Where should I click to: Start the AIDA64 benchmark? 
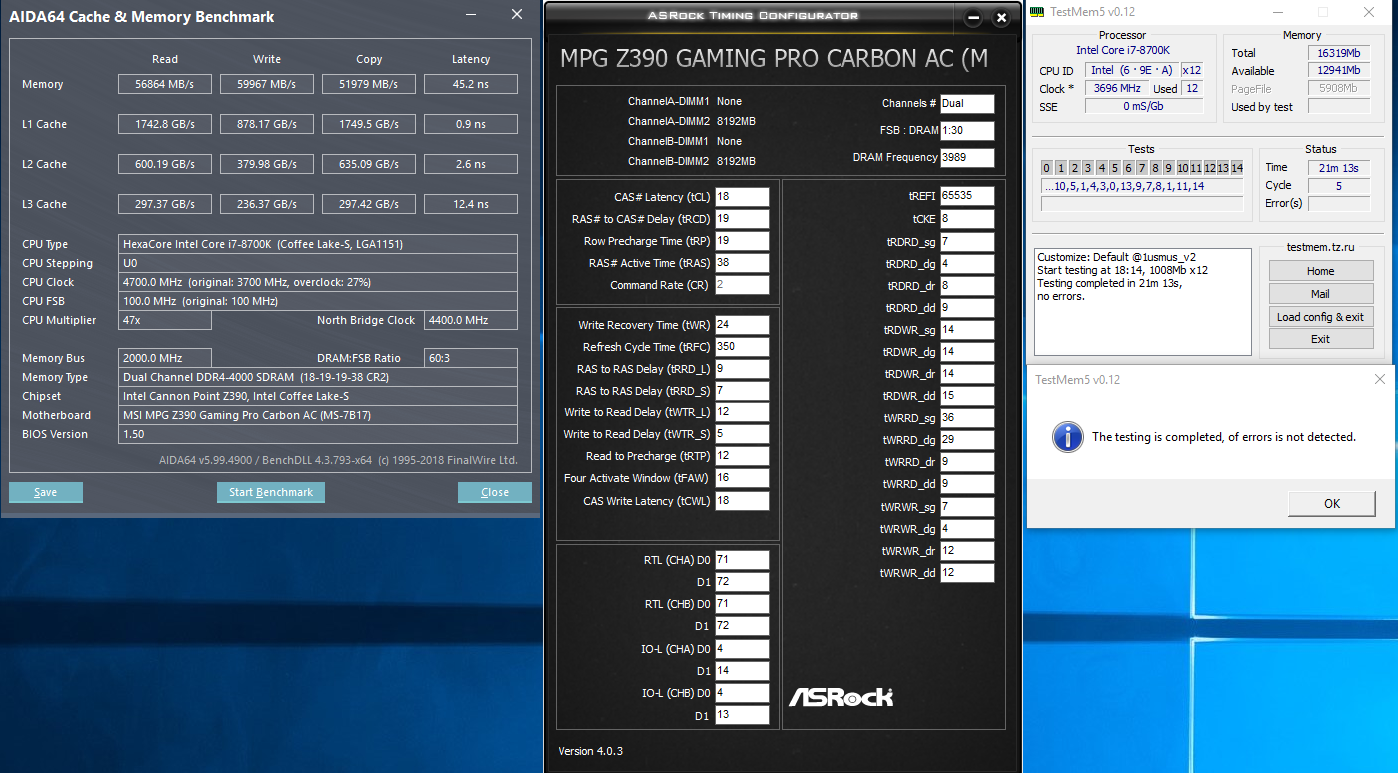coord(271,492)
